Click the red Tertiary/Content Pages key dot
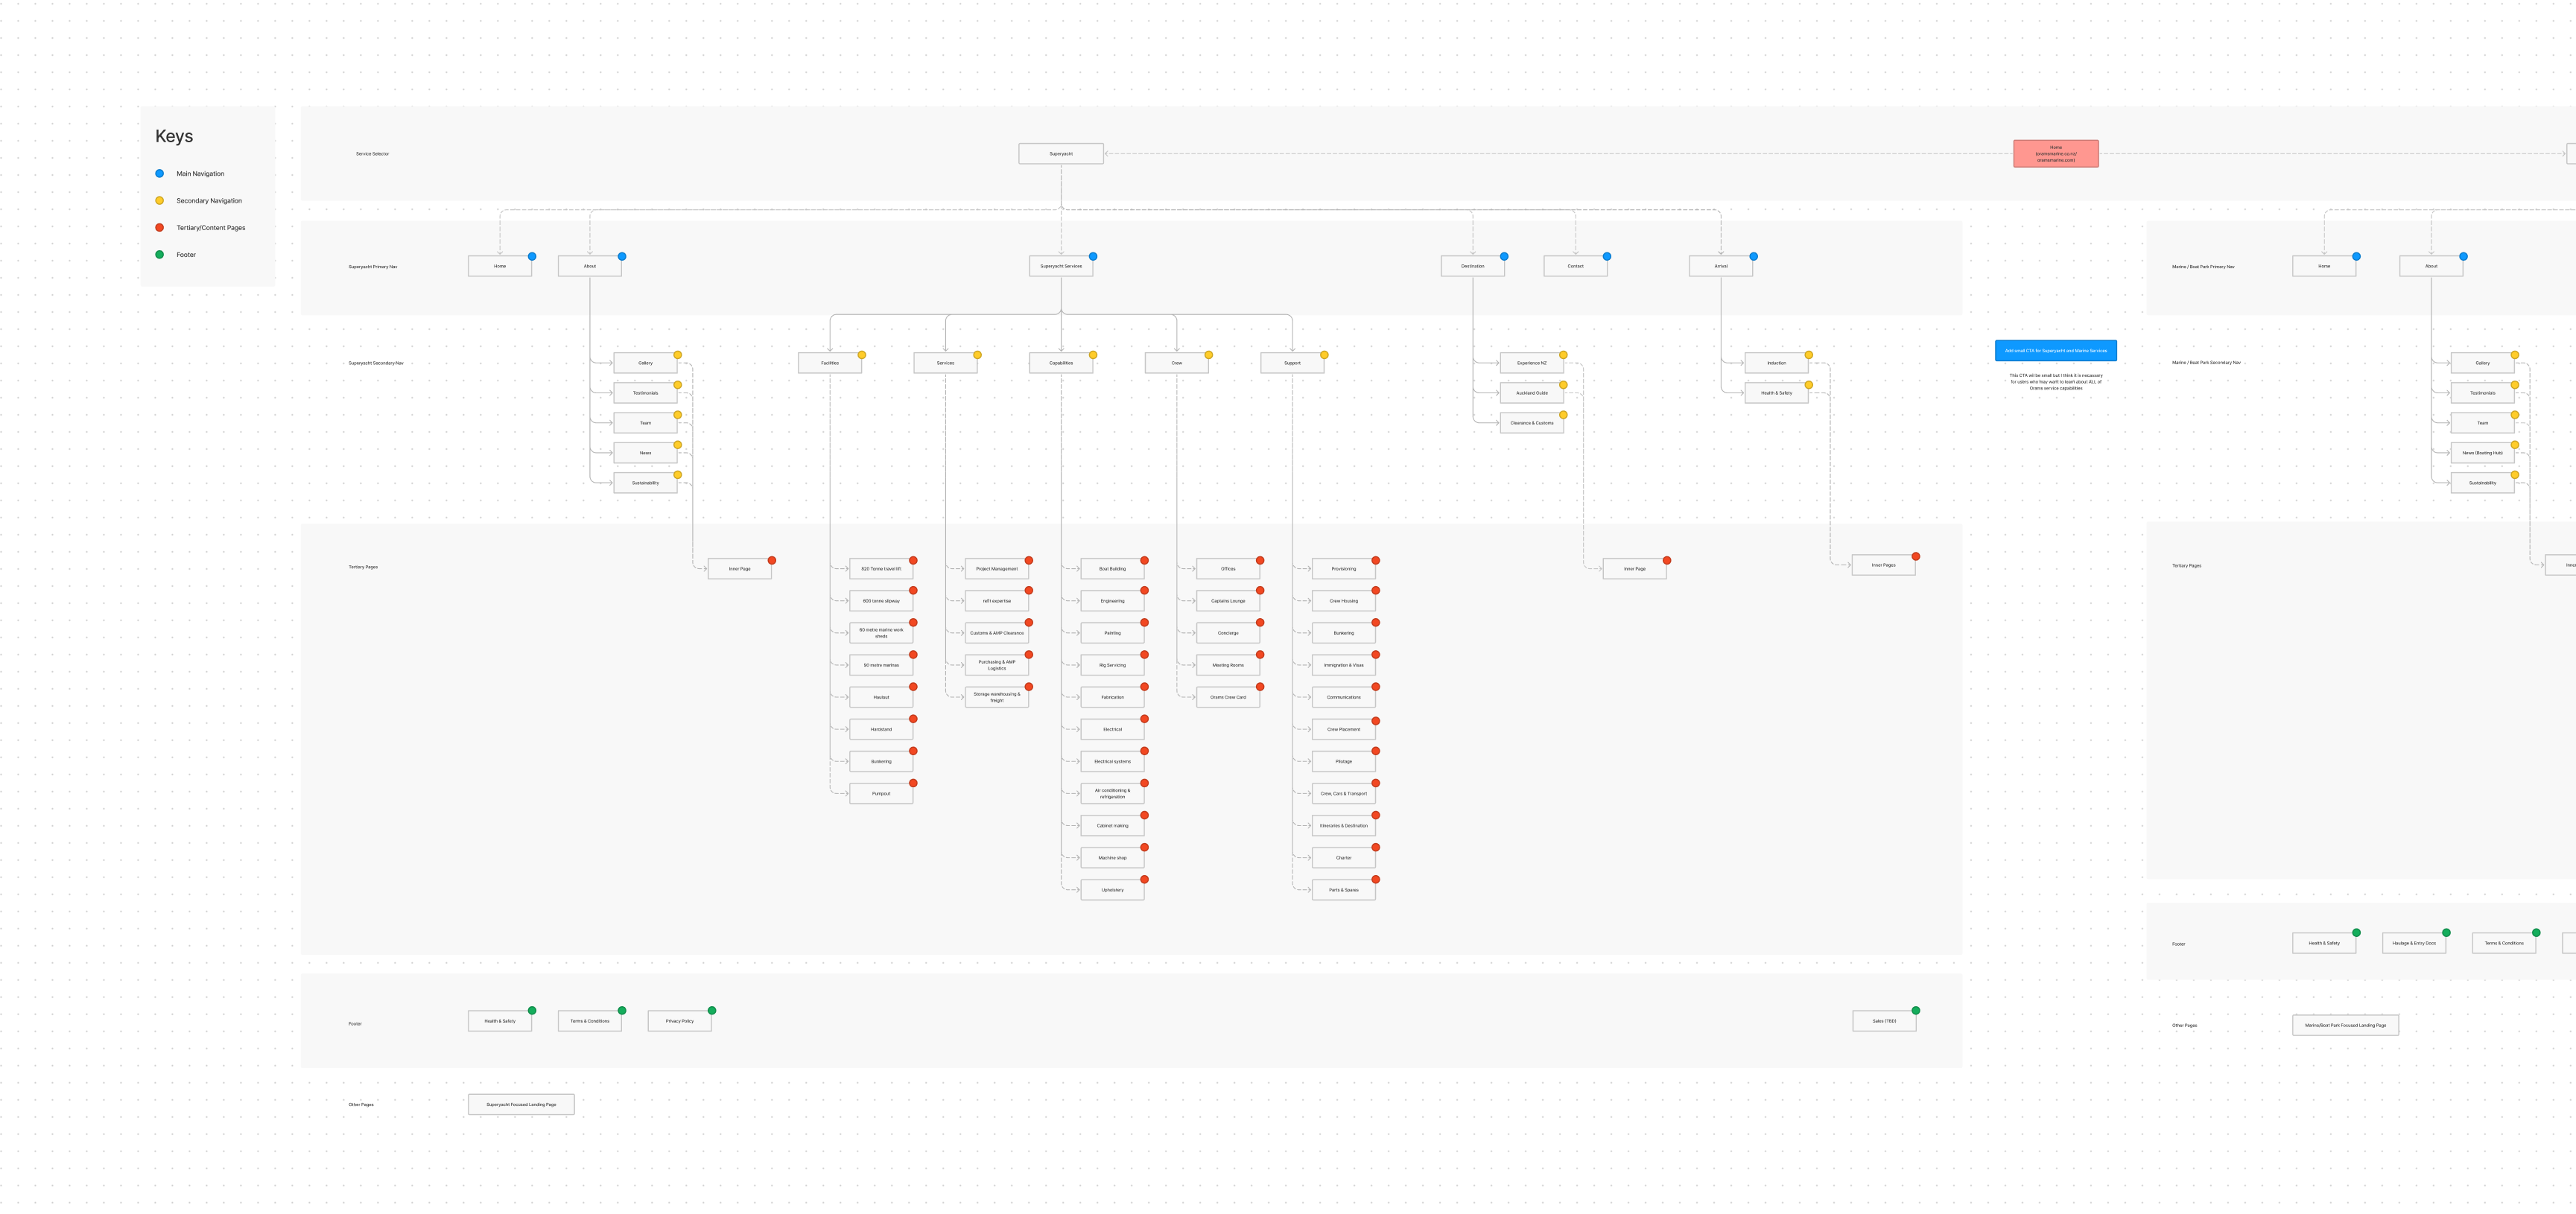The height and width of the screenshot is (1214, 2576). click(x=159, y=228)
